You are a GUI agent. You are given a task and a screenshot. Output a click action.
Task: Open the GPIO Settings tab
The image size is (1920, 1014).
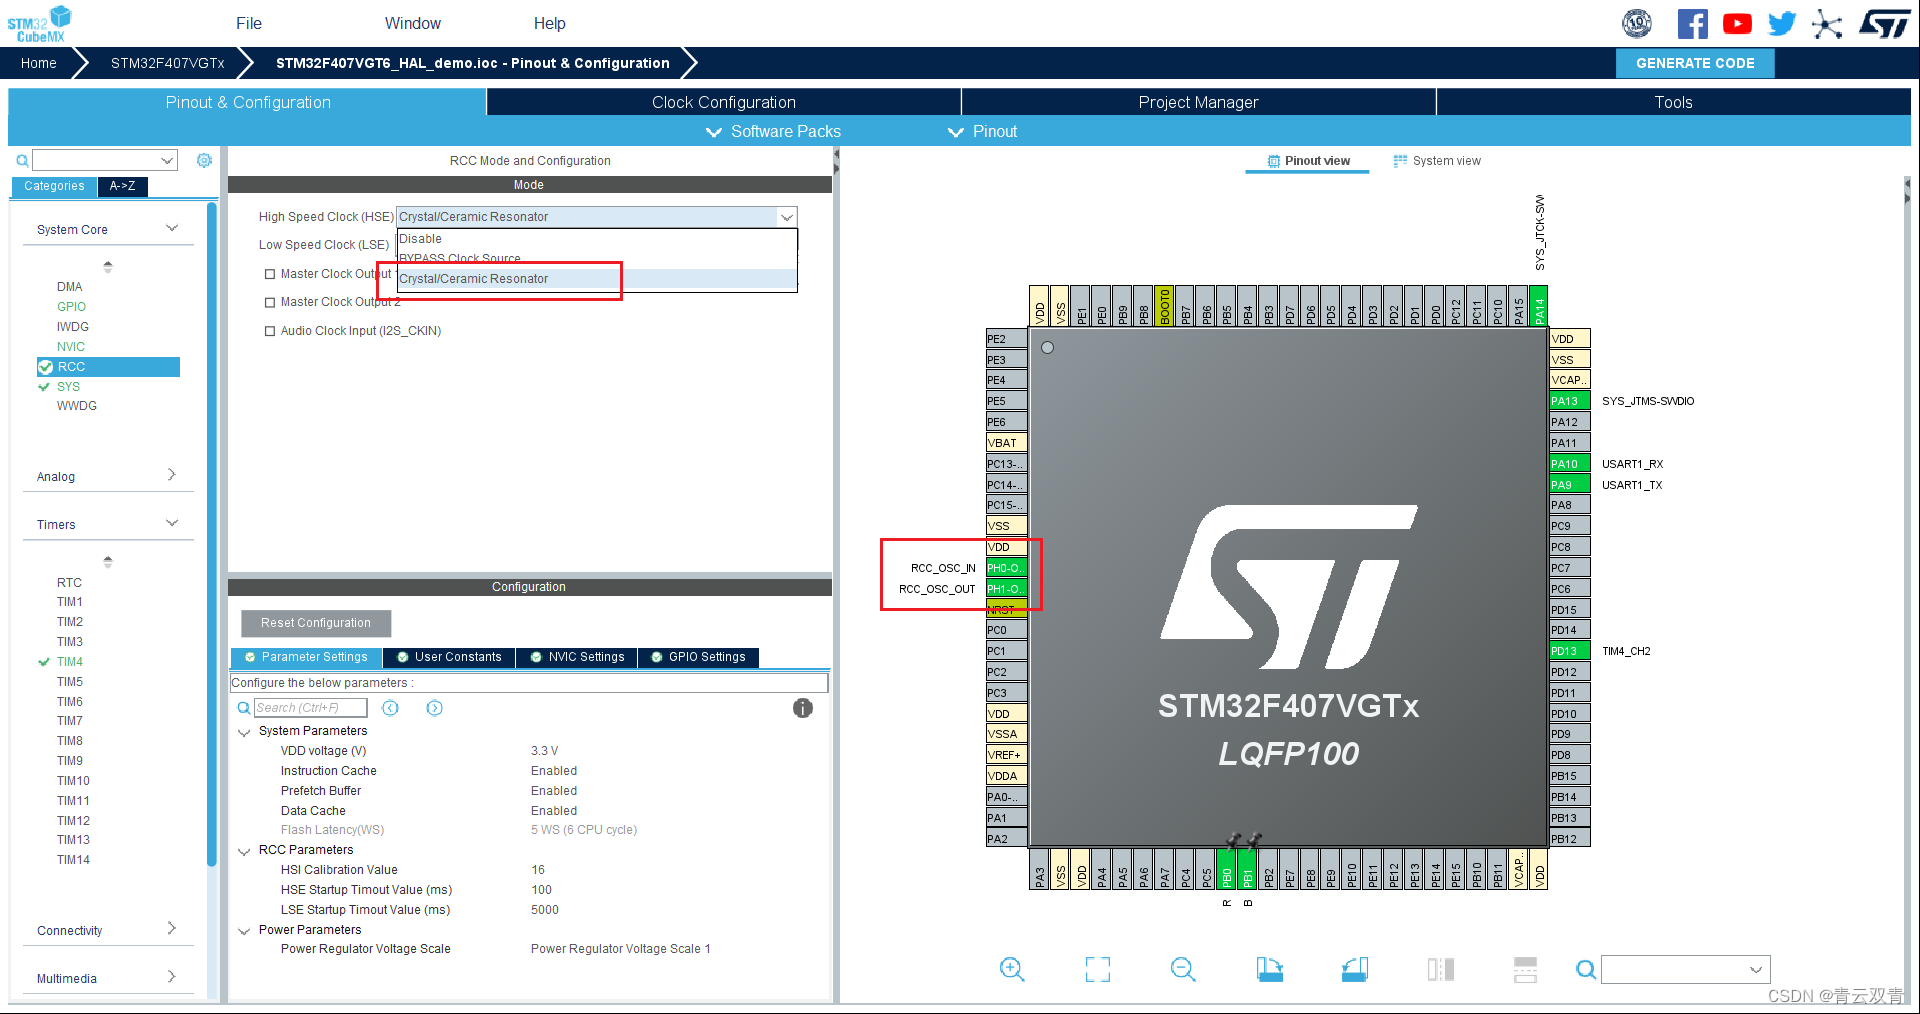coord(698,657)
